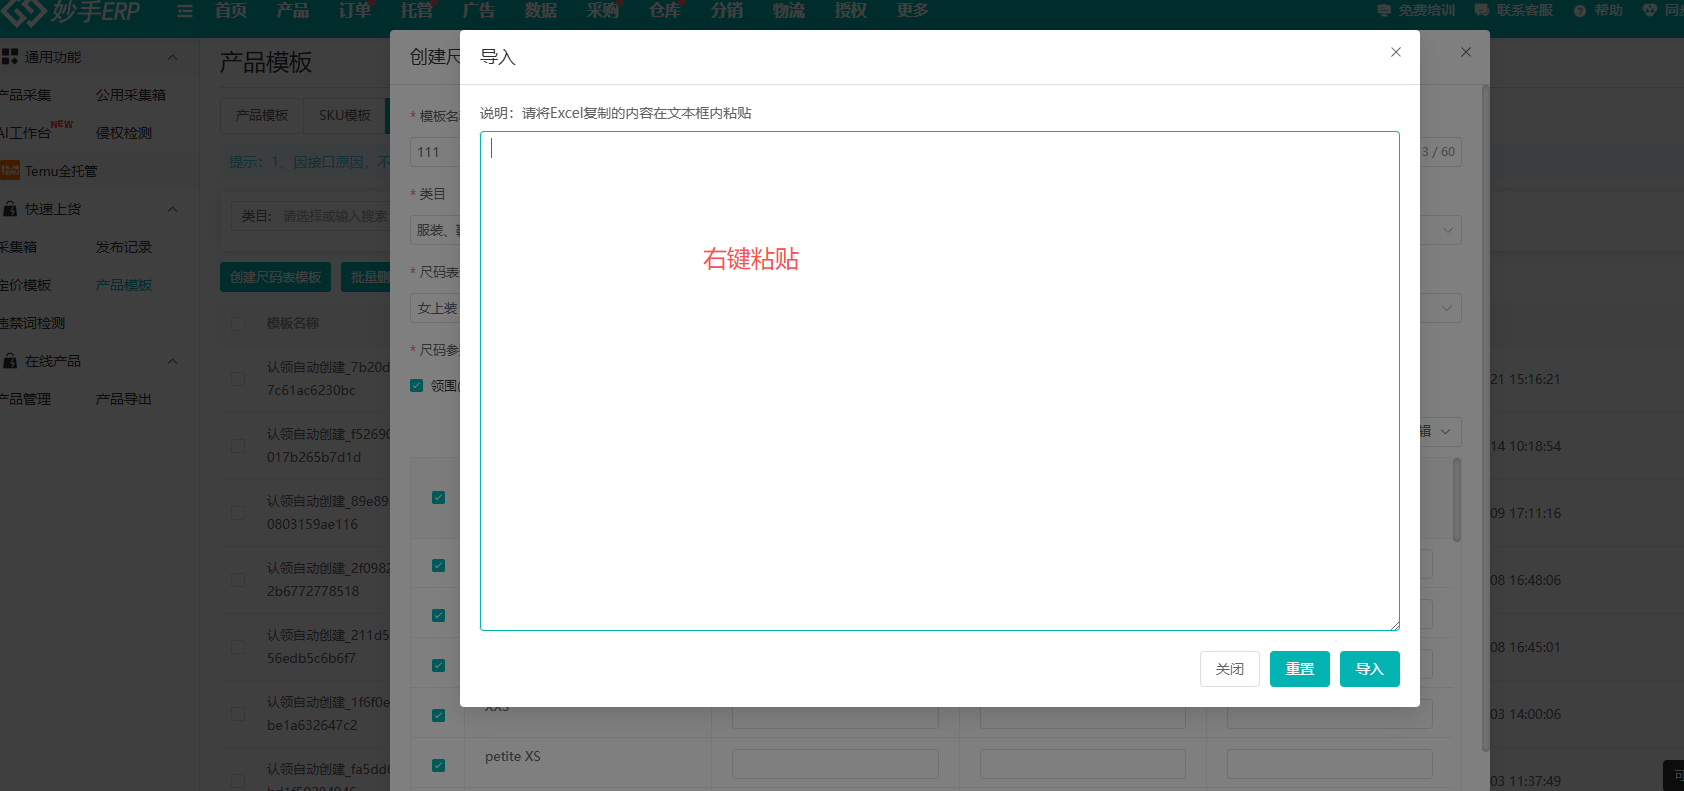1684x791 pixels.
Task: Click the 批量删除 button behind the dialog
Action: point(366,277)
